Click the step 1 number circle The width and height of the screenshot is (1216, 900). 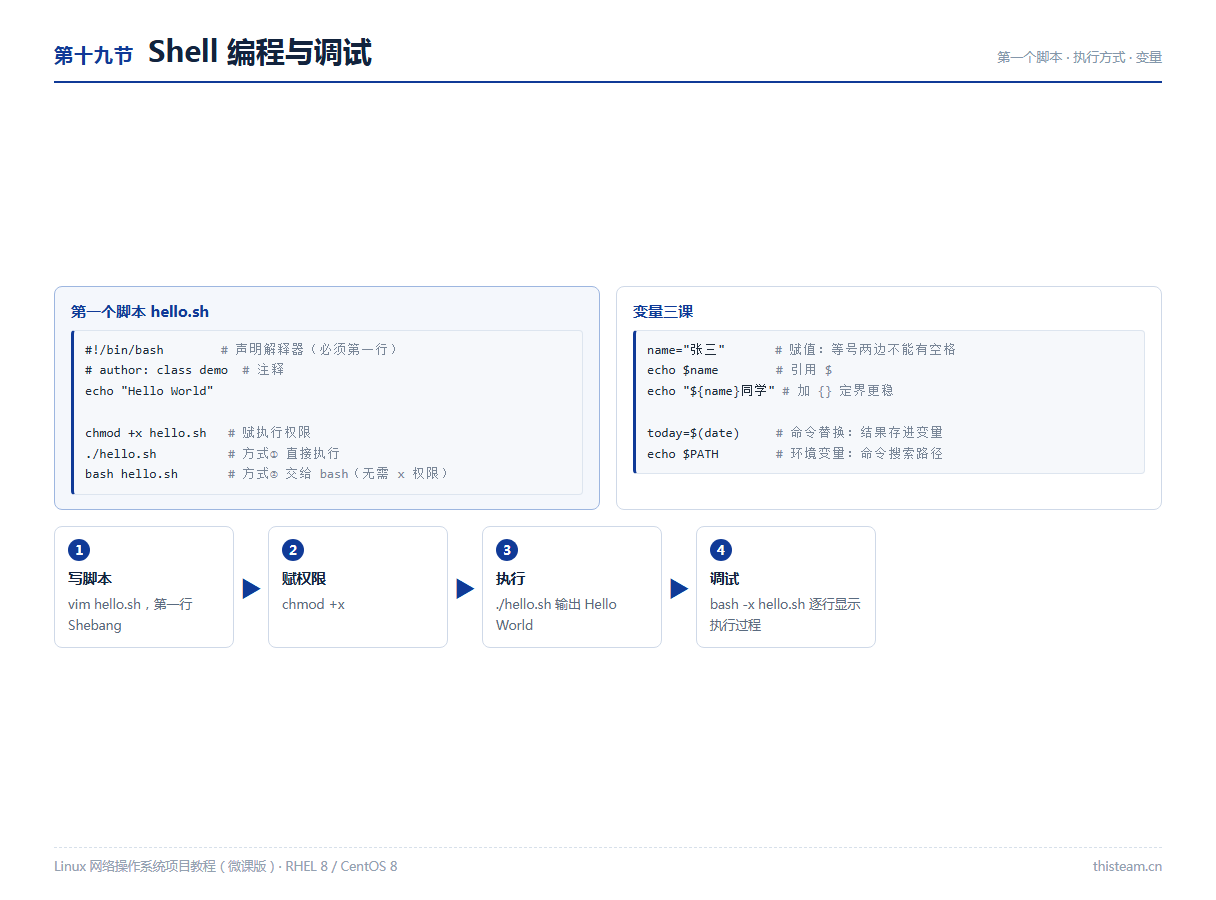(x=79, y=550)
